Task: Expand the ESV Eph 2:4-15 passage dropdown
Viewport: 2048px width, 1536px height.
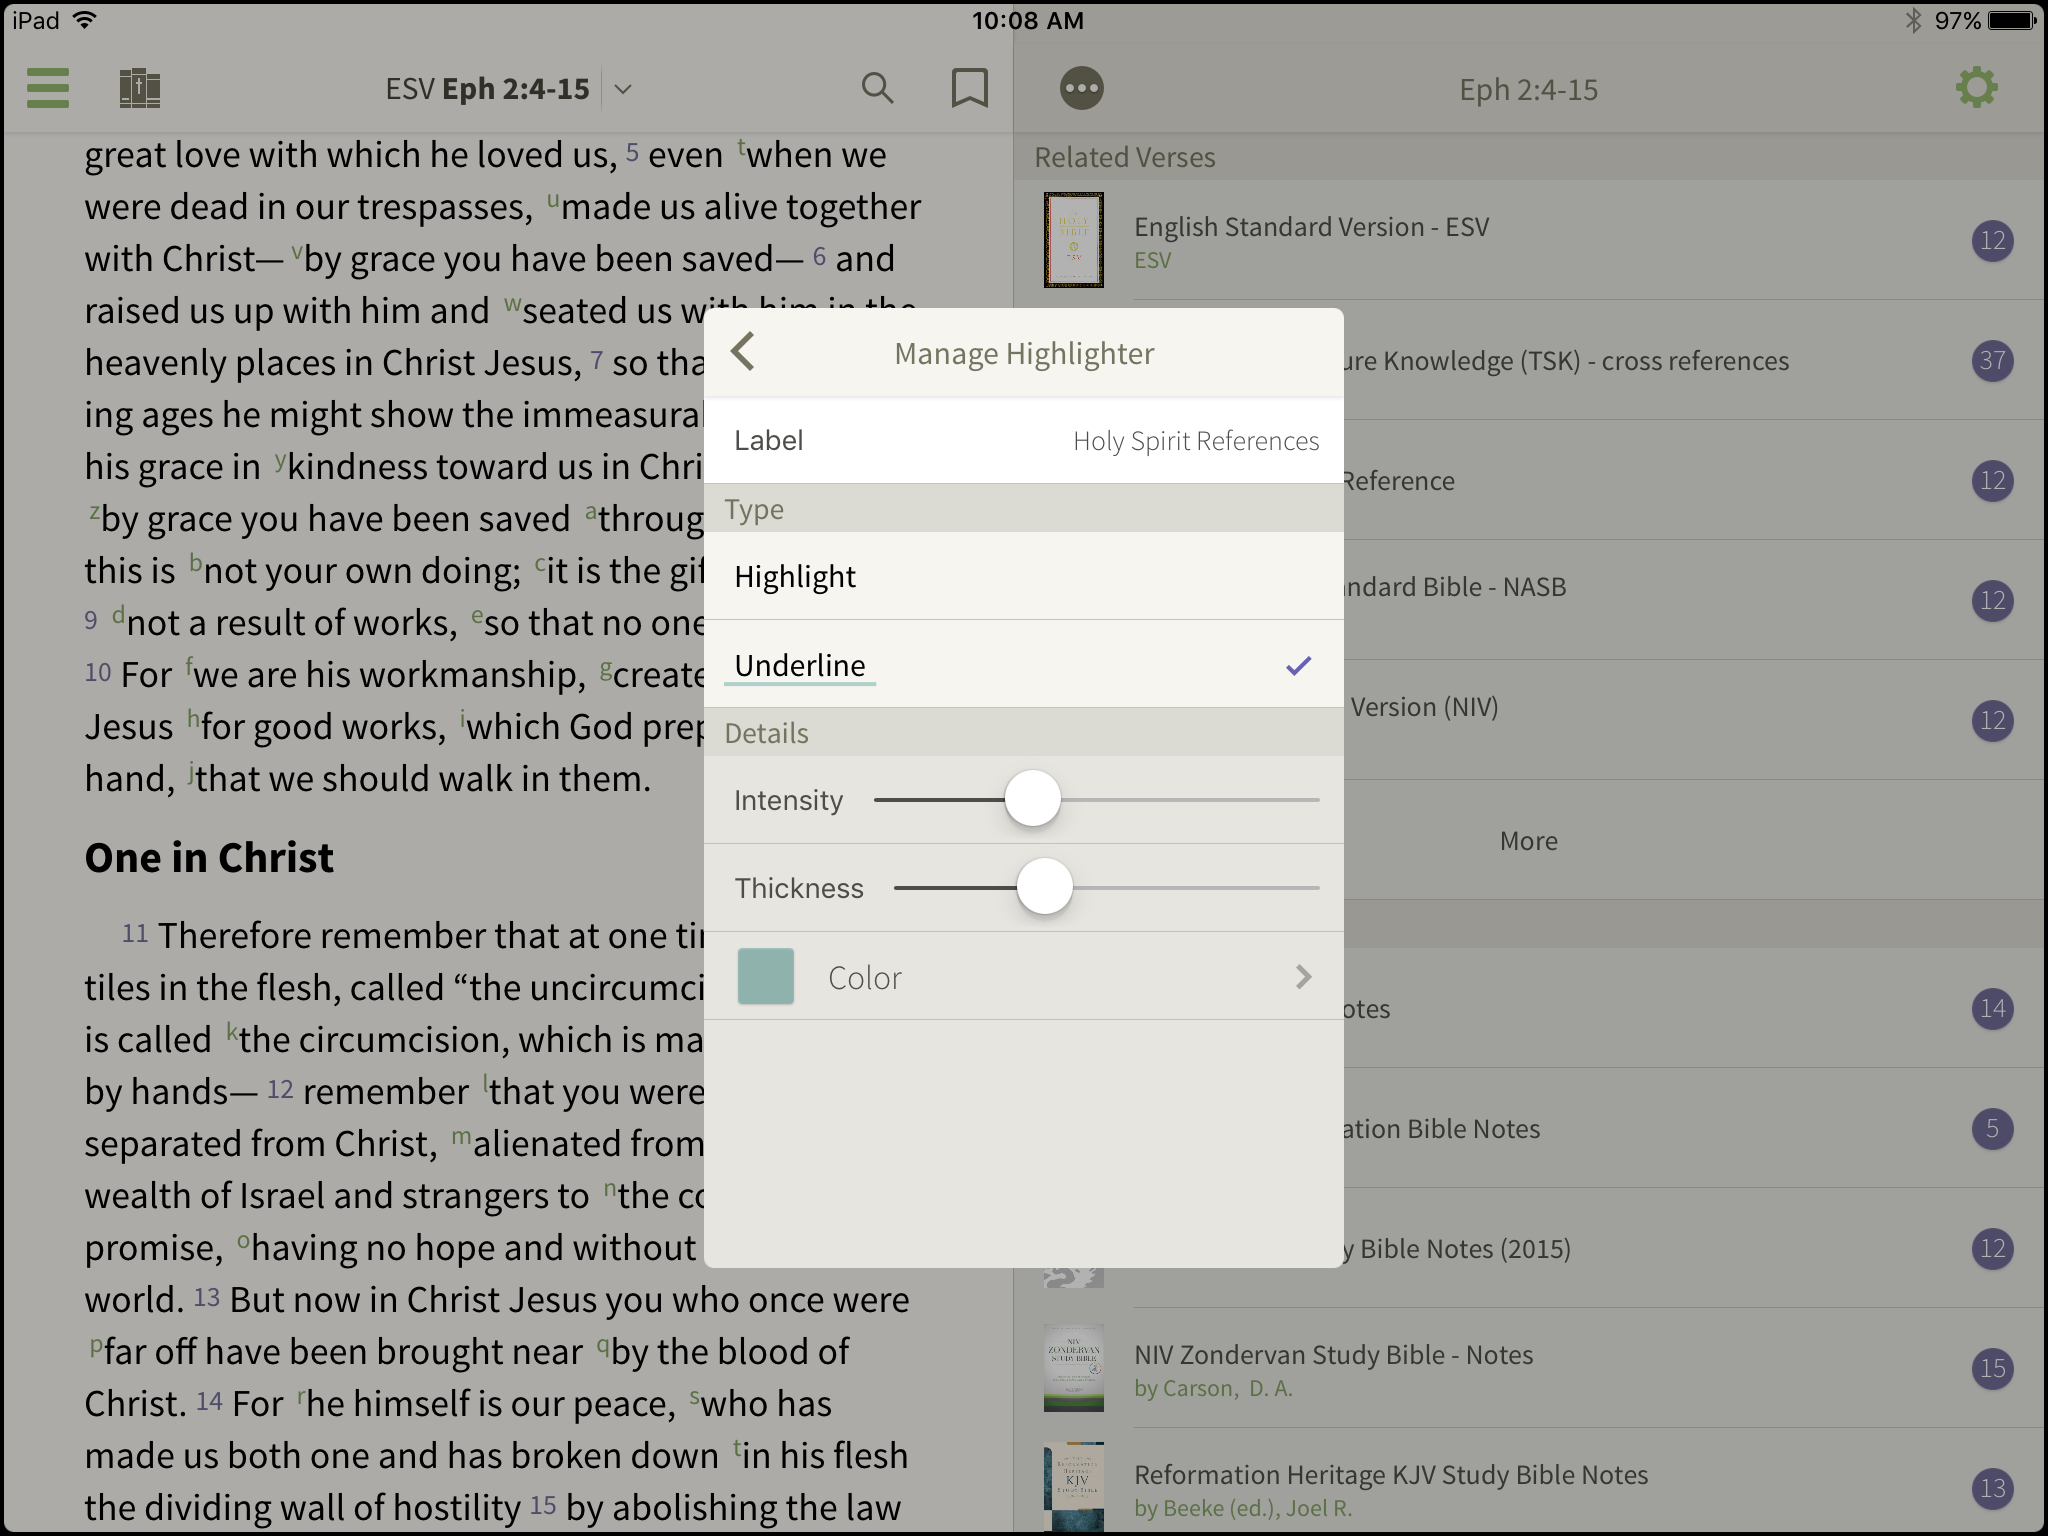Action: (623, 89)
